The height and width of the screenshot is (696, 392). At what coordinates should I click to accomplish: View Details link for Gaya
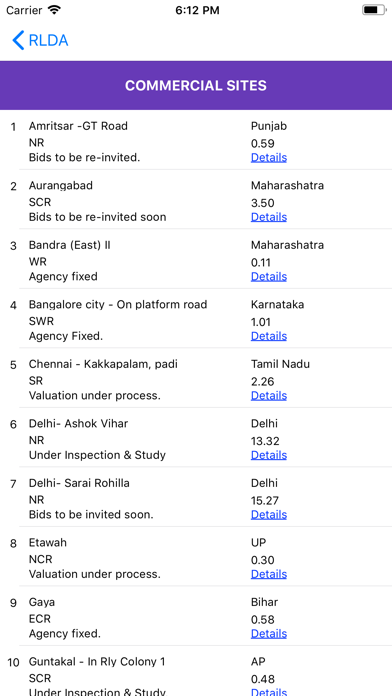269,633
